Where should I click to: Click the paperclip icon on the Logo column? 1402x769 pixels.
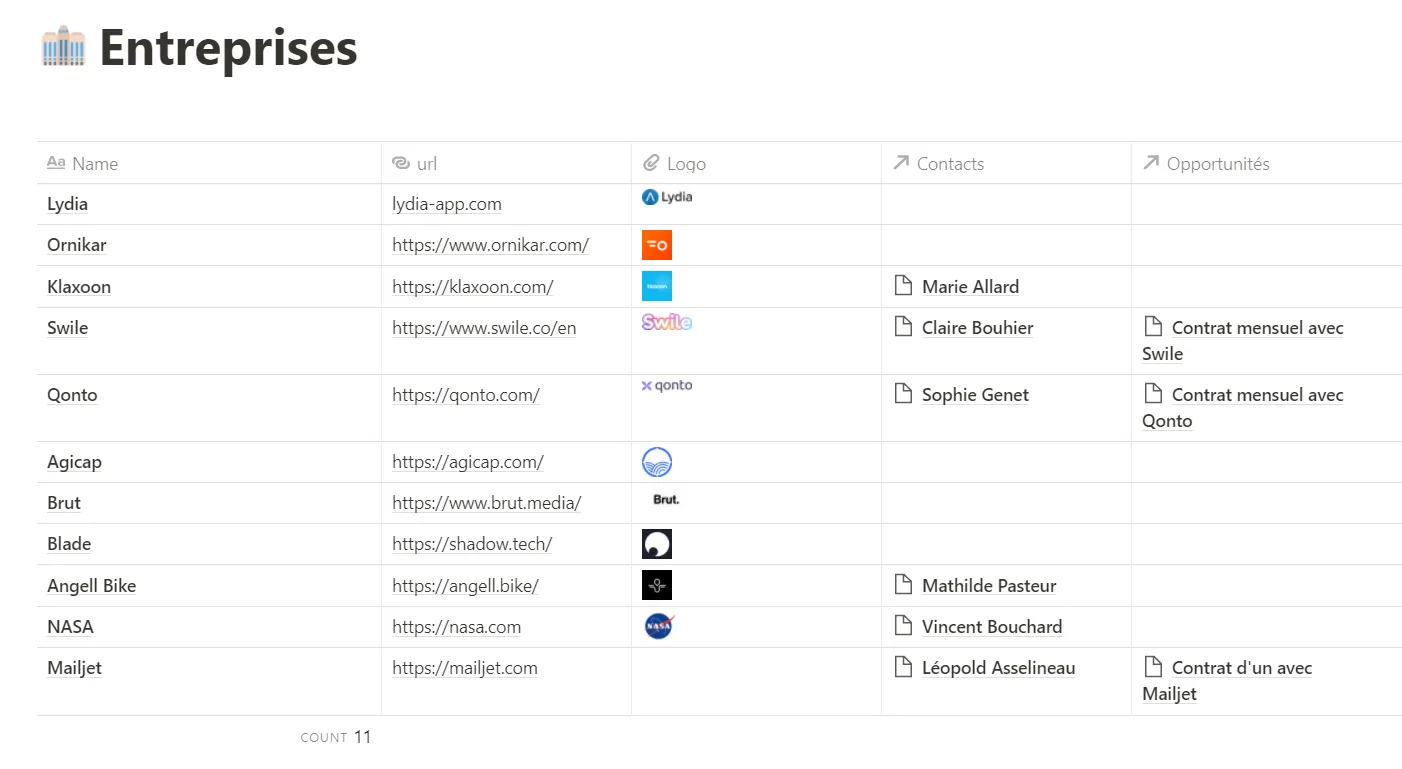650,163
